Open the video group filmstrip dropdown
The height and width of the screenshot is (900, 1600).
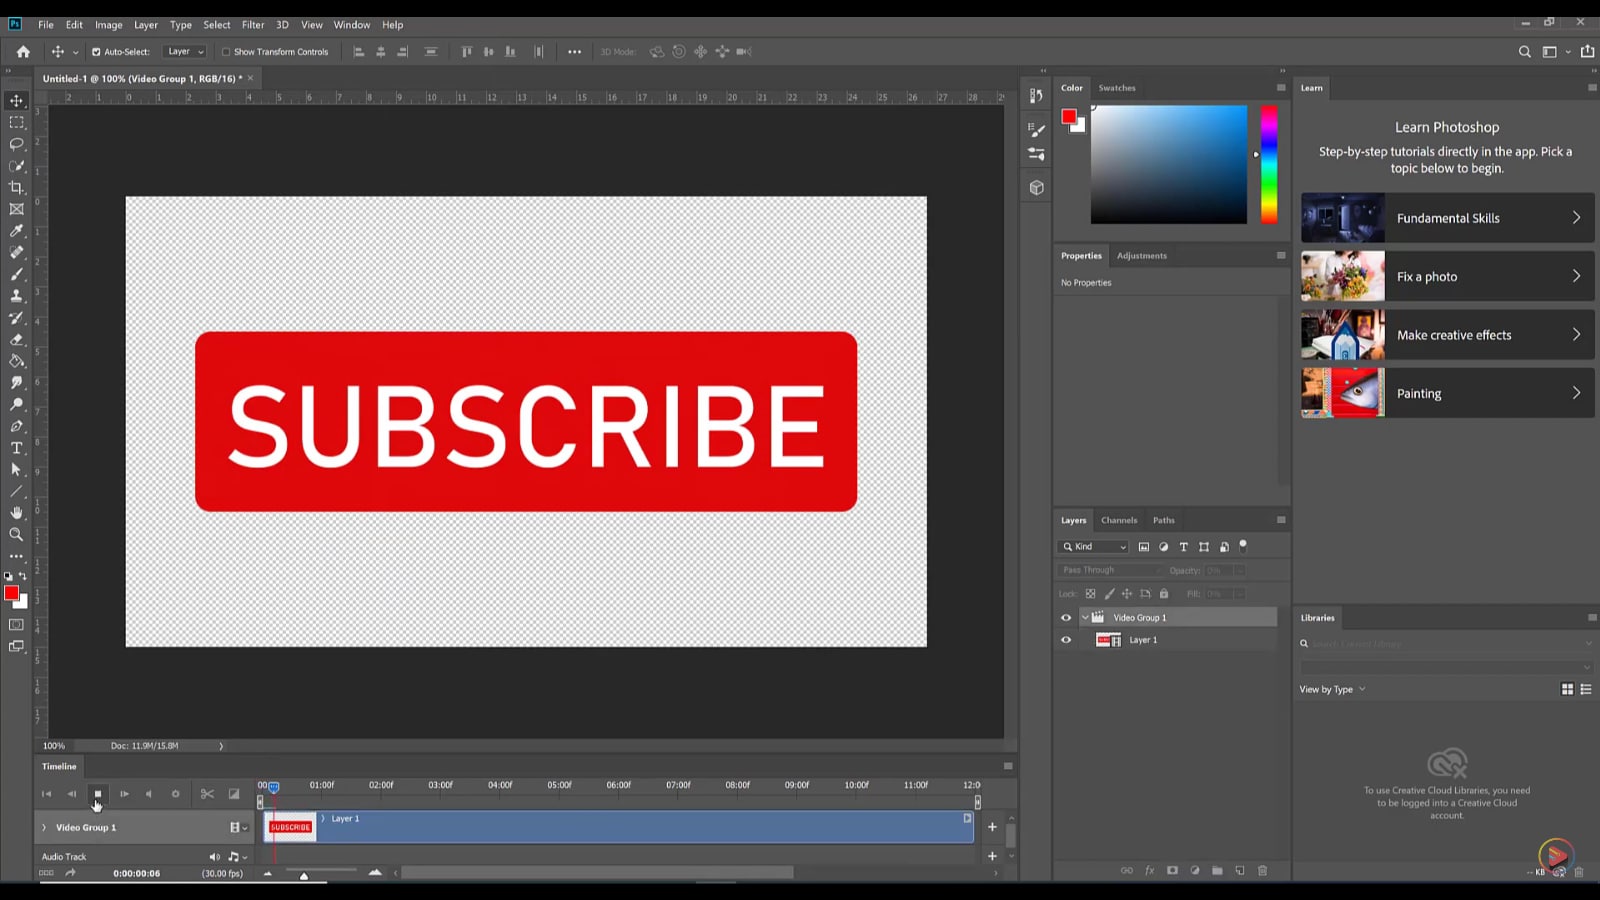238,828
